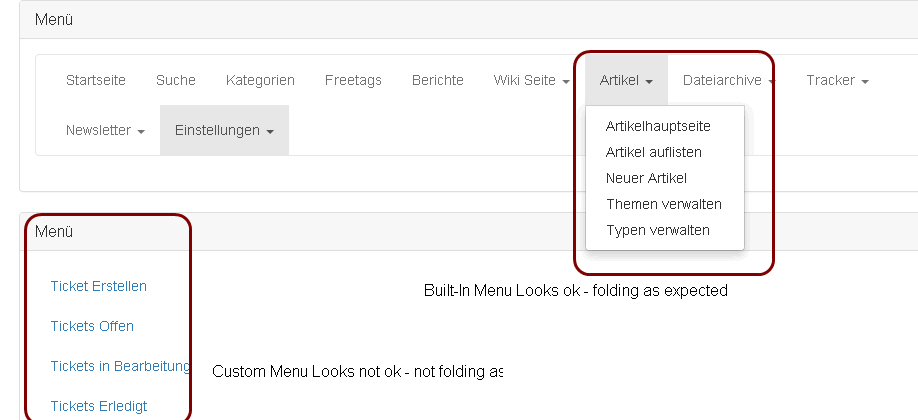Expand the Dateiarchive dropdown menu
This screenshot has width=918, height=420.
(x=729, y=80)
